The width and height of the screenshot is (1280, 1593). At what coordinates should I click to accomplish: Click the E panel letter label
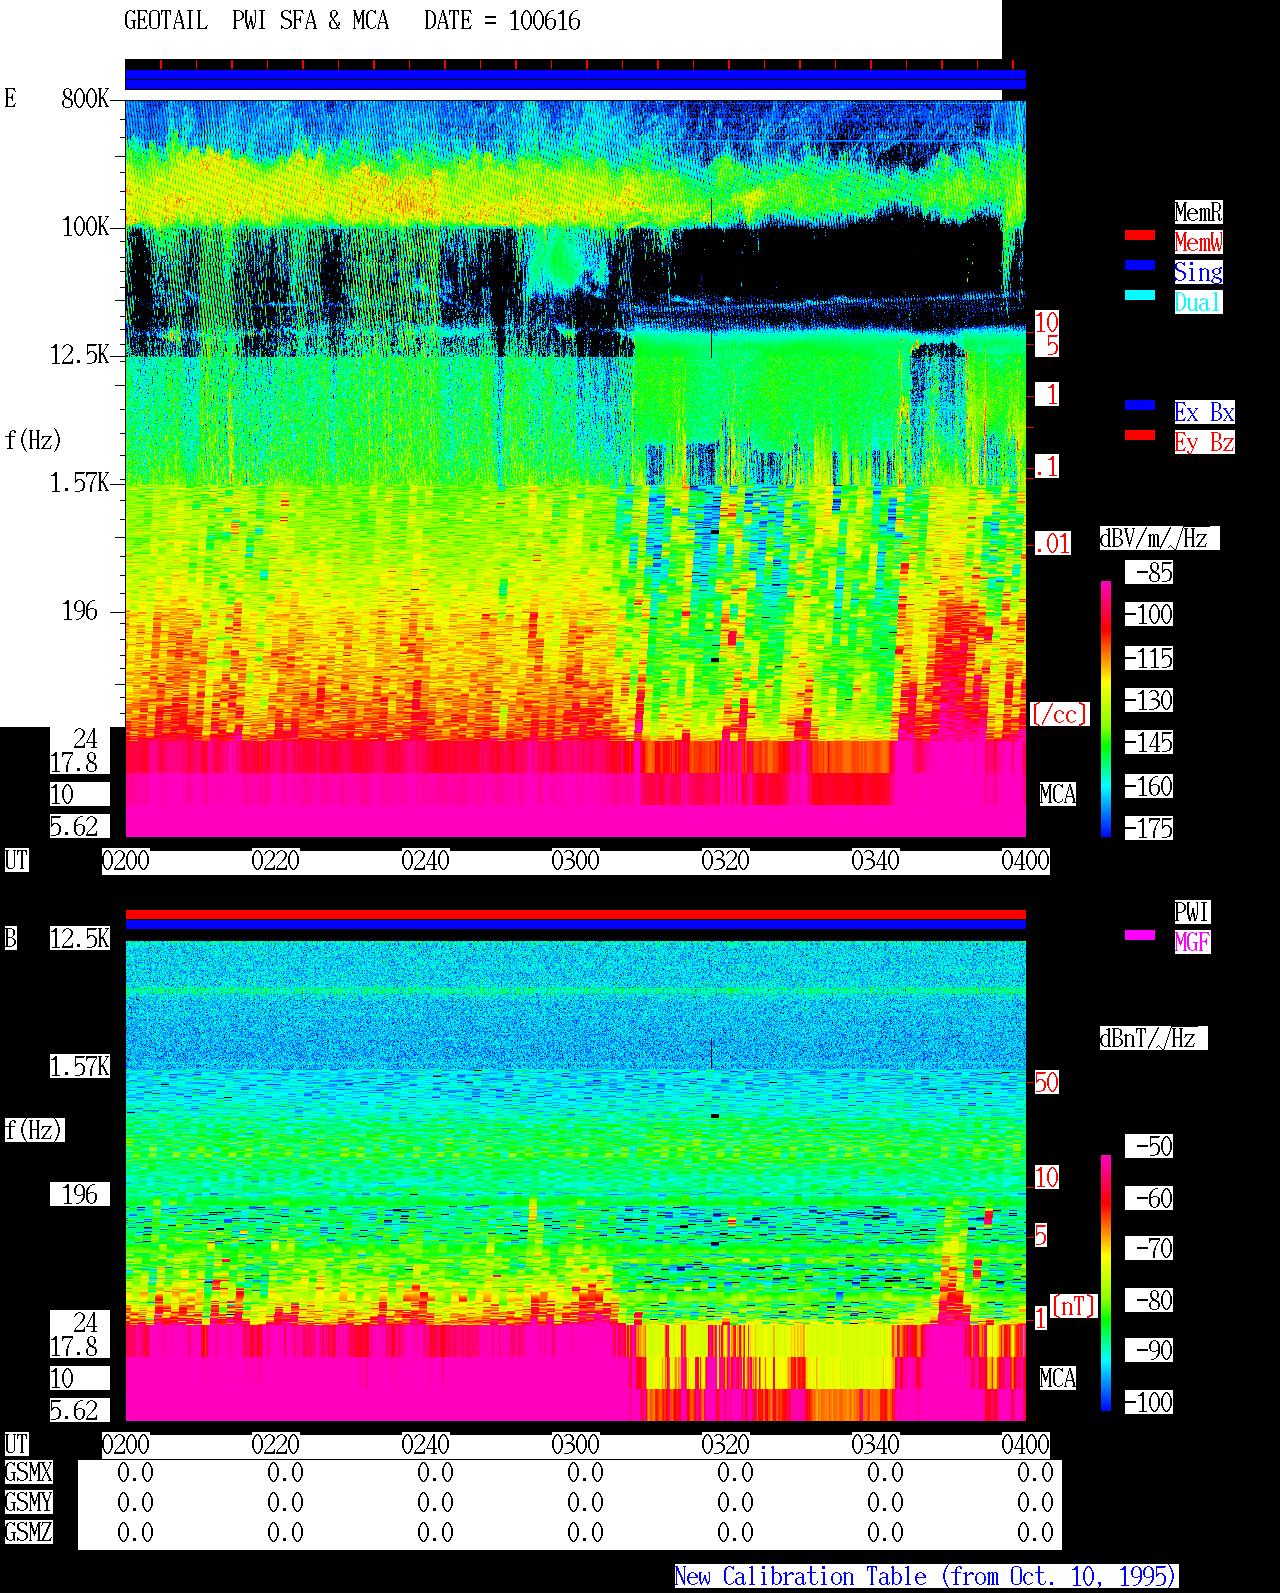(x=11, y=99)
